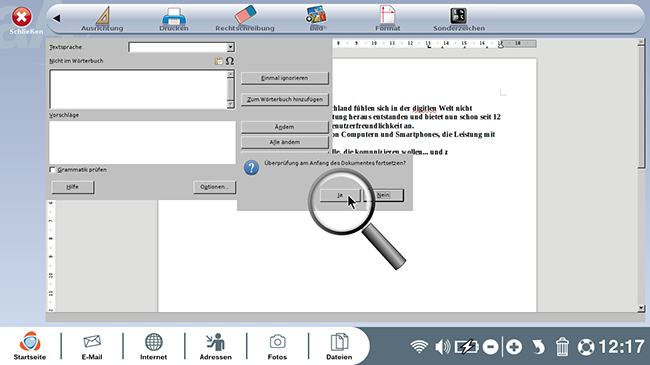
Task: Click the Alle ändern button
Action: coord(284,142)
